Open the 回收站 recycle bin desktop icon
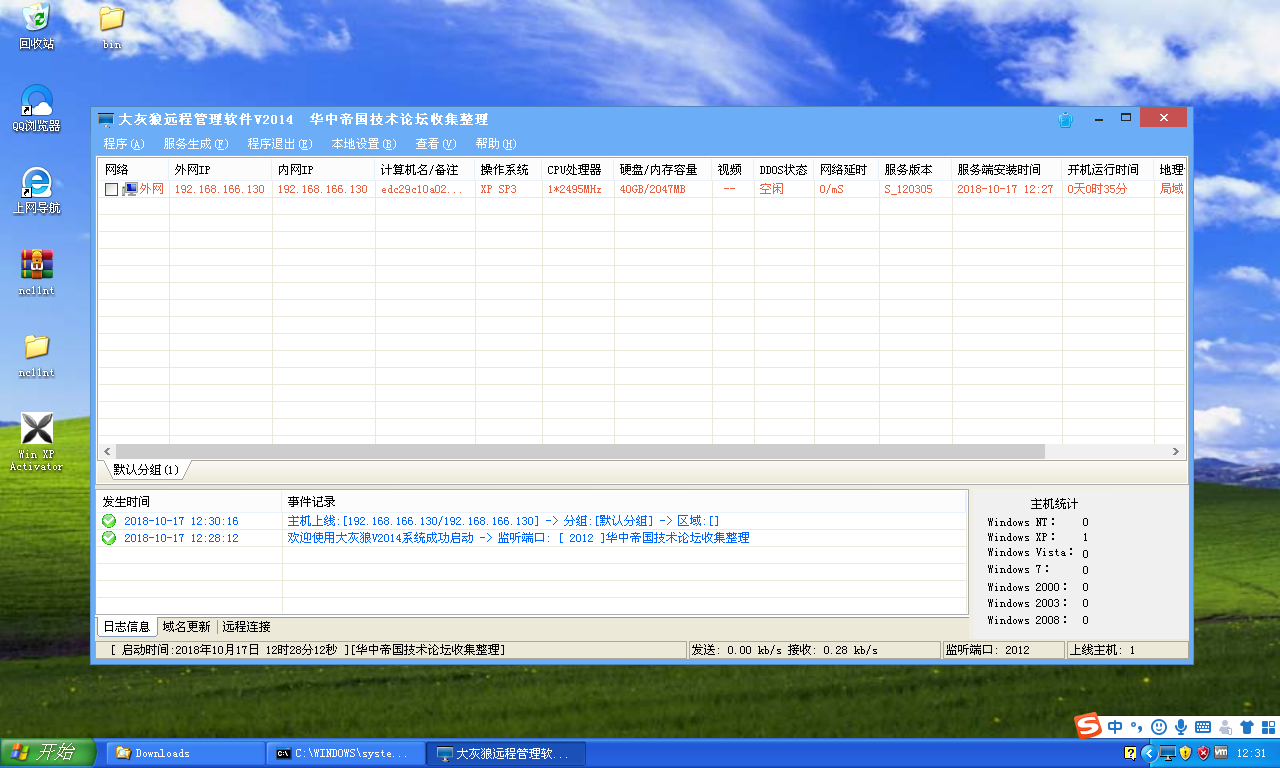 [36, 26]
